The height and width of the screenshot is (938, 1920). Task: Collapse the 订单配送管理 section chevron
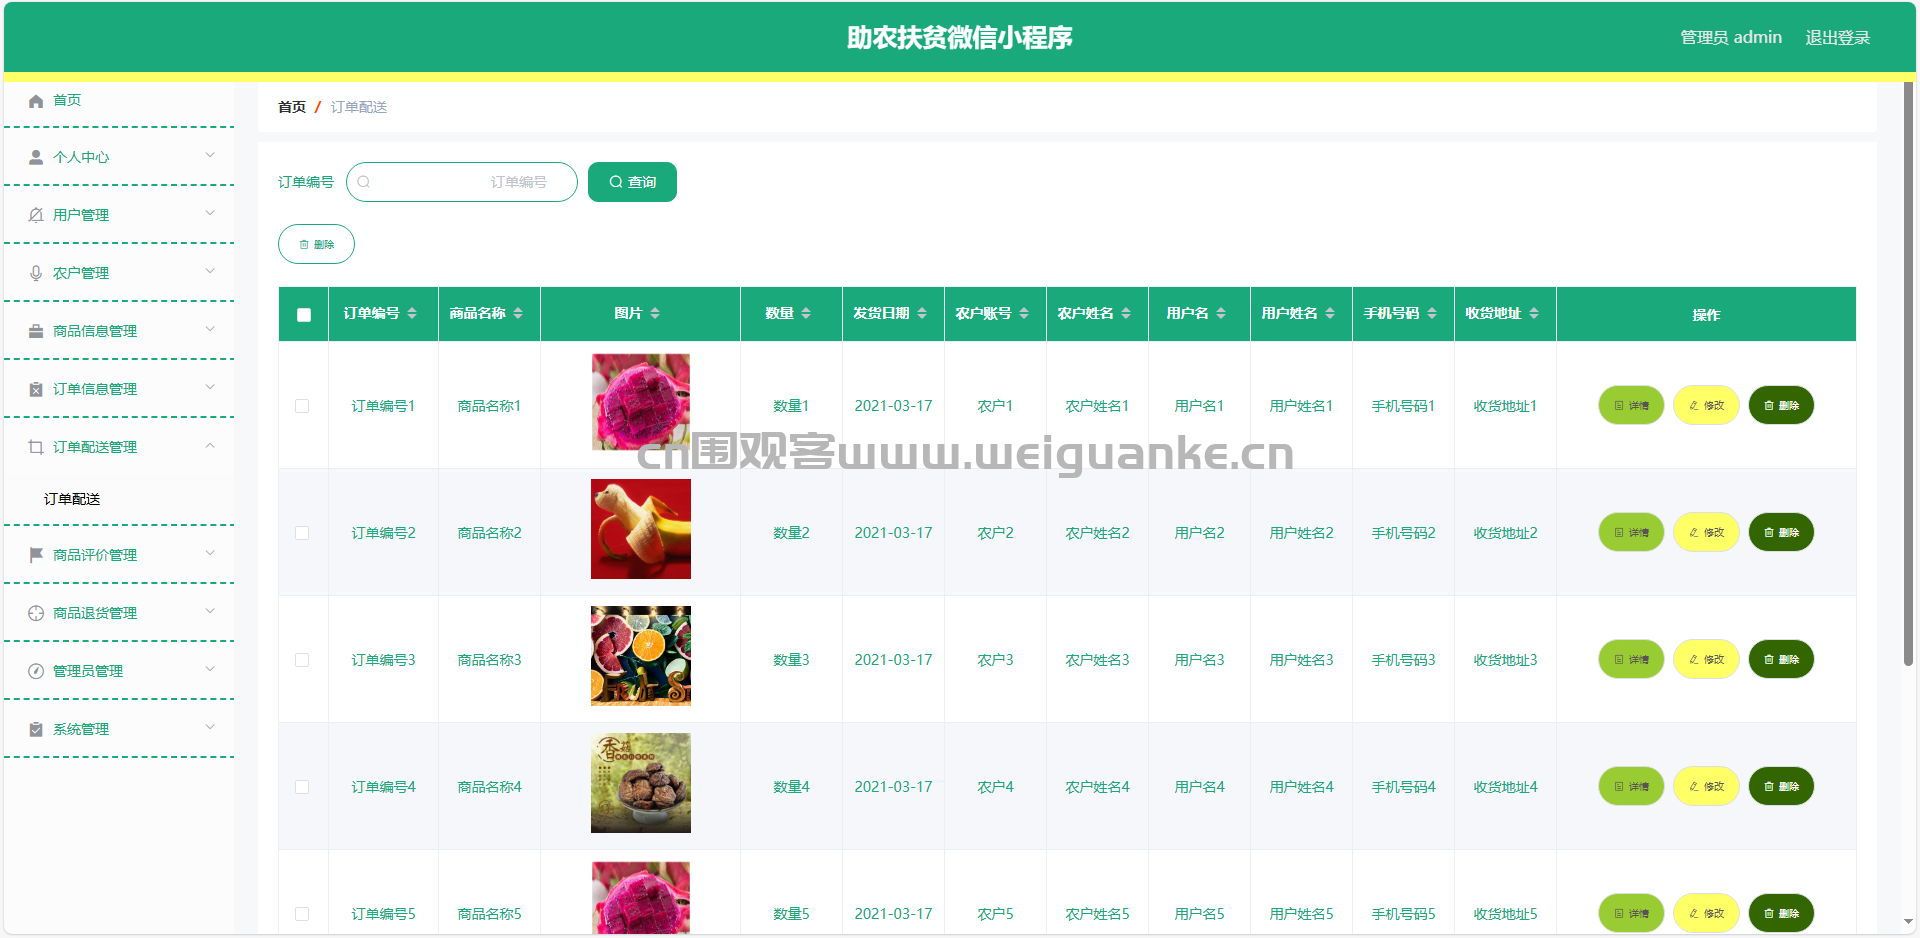pos(210,446)
